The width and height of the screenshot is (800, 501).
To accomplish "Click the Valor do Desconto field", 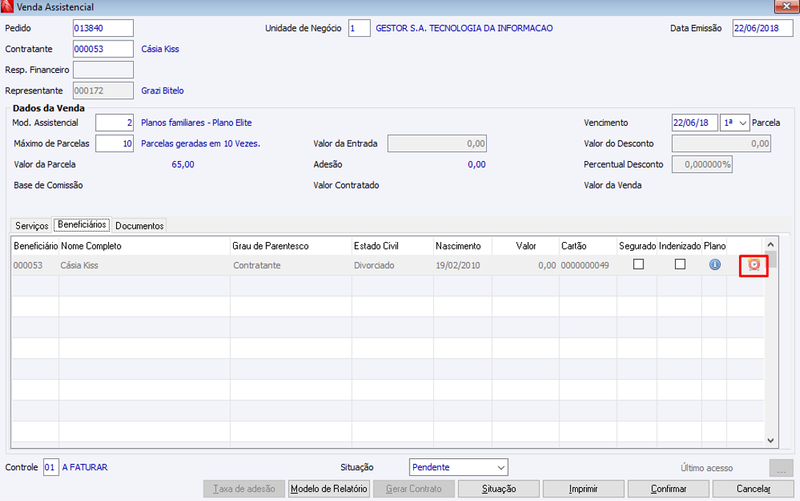I will pos(721,144).
